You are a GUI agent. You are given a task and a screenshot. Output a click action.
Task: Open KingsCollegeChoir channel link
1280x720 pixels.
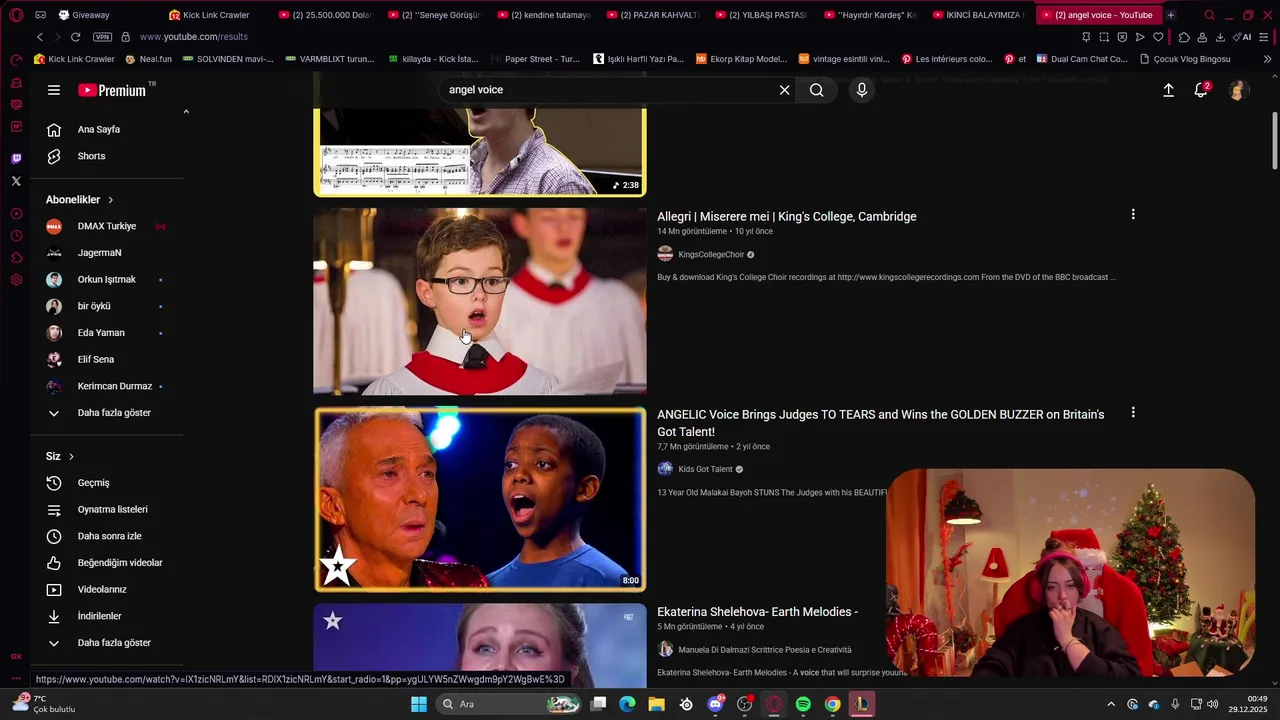711,255
